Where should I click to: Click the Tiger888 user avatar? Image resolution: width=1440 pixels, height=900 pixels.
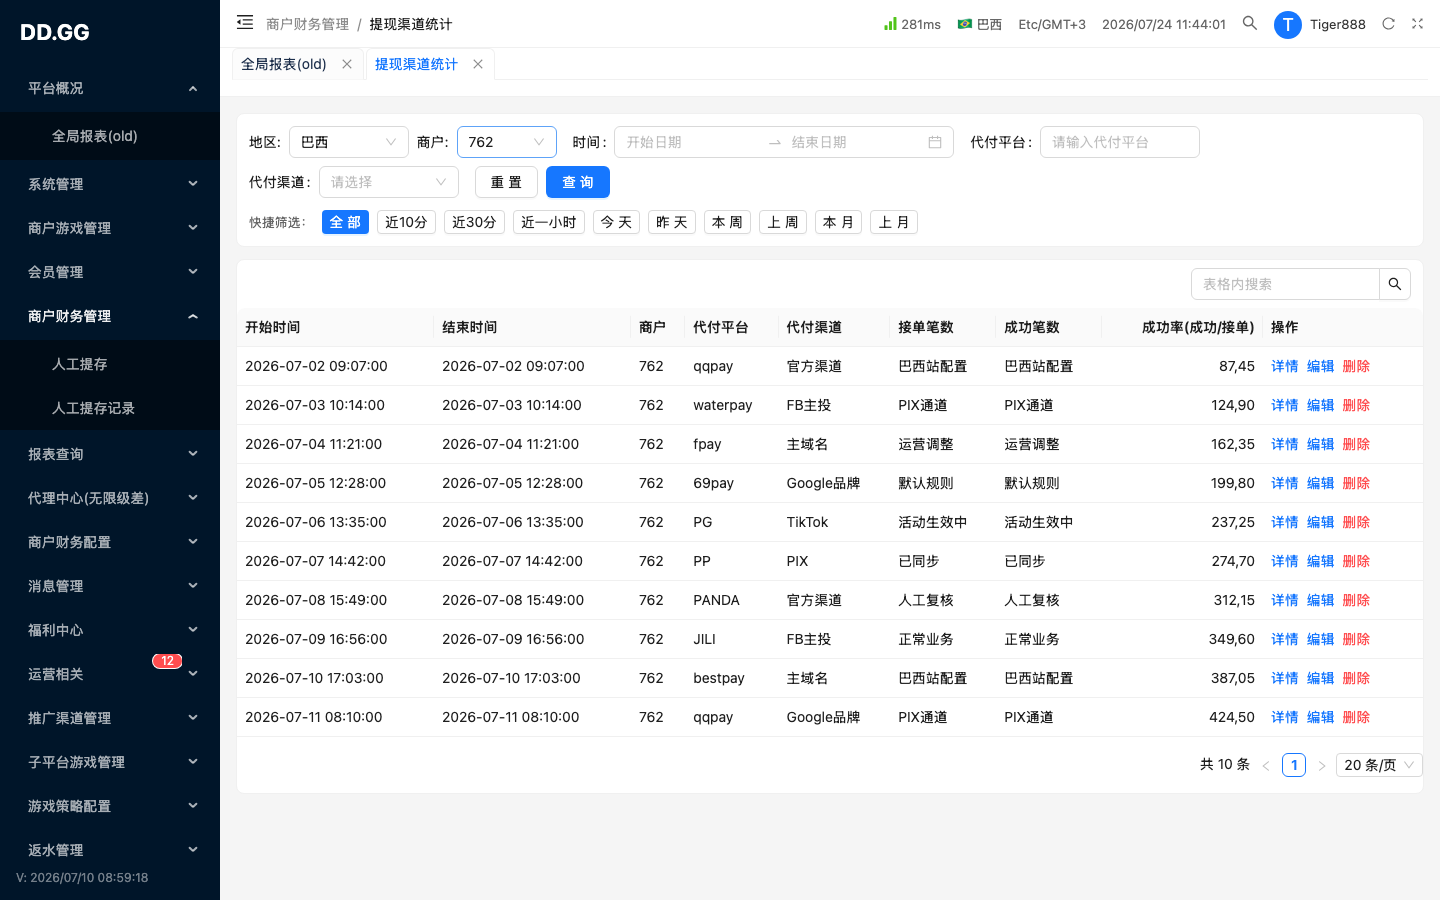1288,24
